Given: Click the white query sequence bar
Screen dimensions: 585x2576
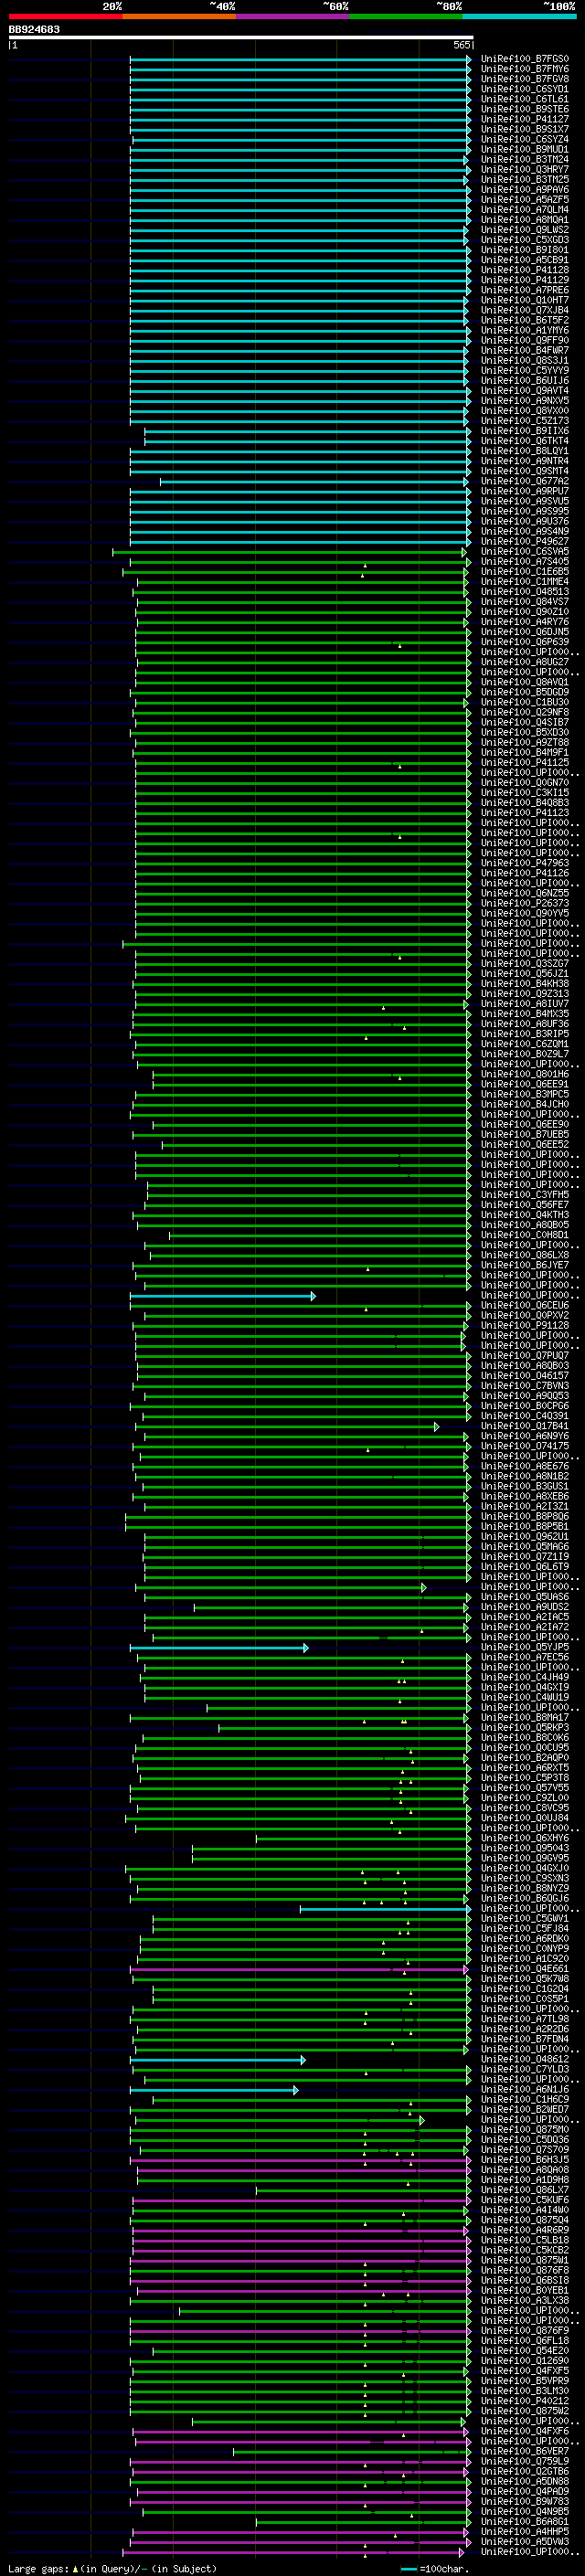Looking at the screenshot, I should coord(241,37).
